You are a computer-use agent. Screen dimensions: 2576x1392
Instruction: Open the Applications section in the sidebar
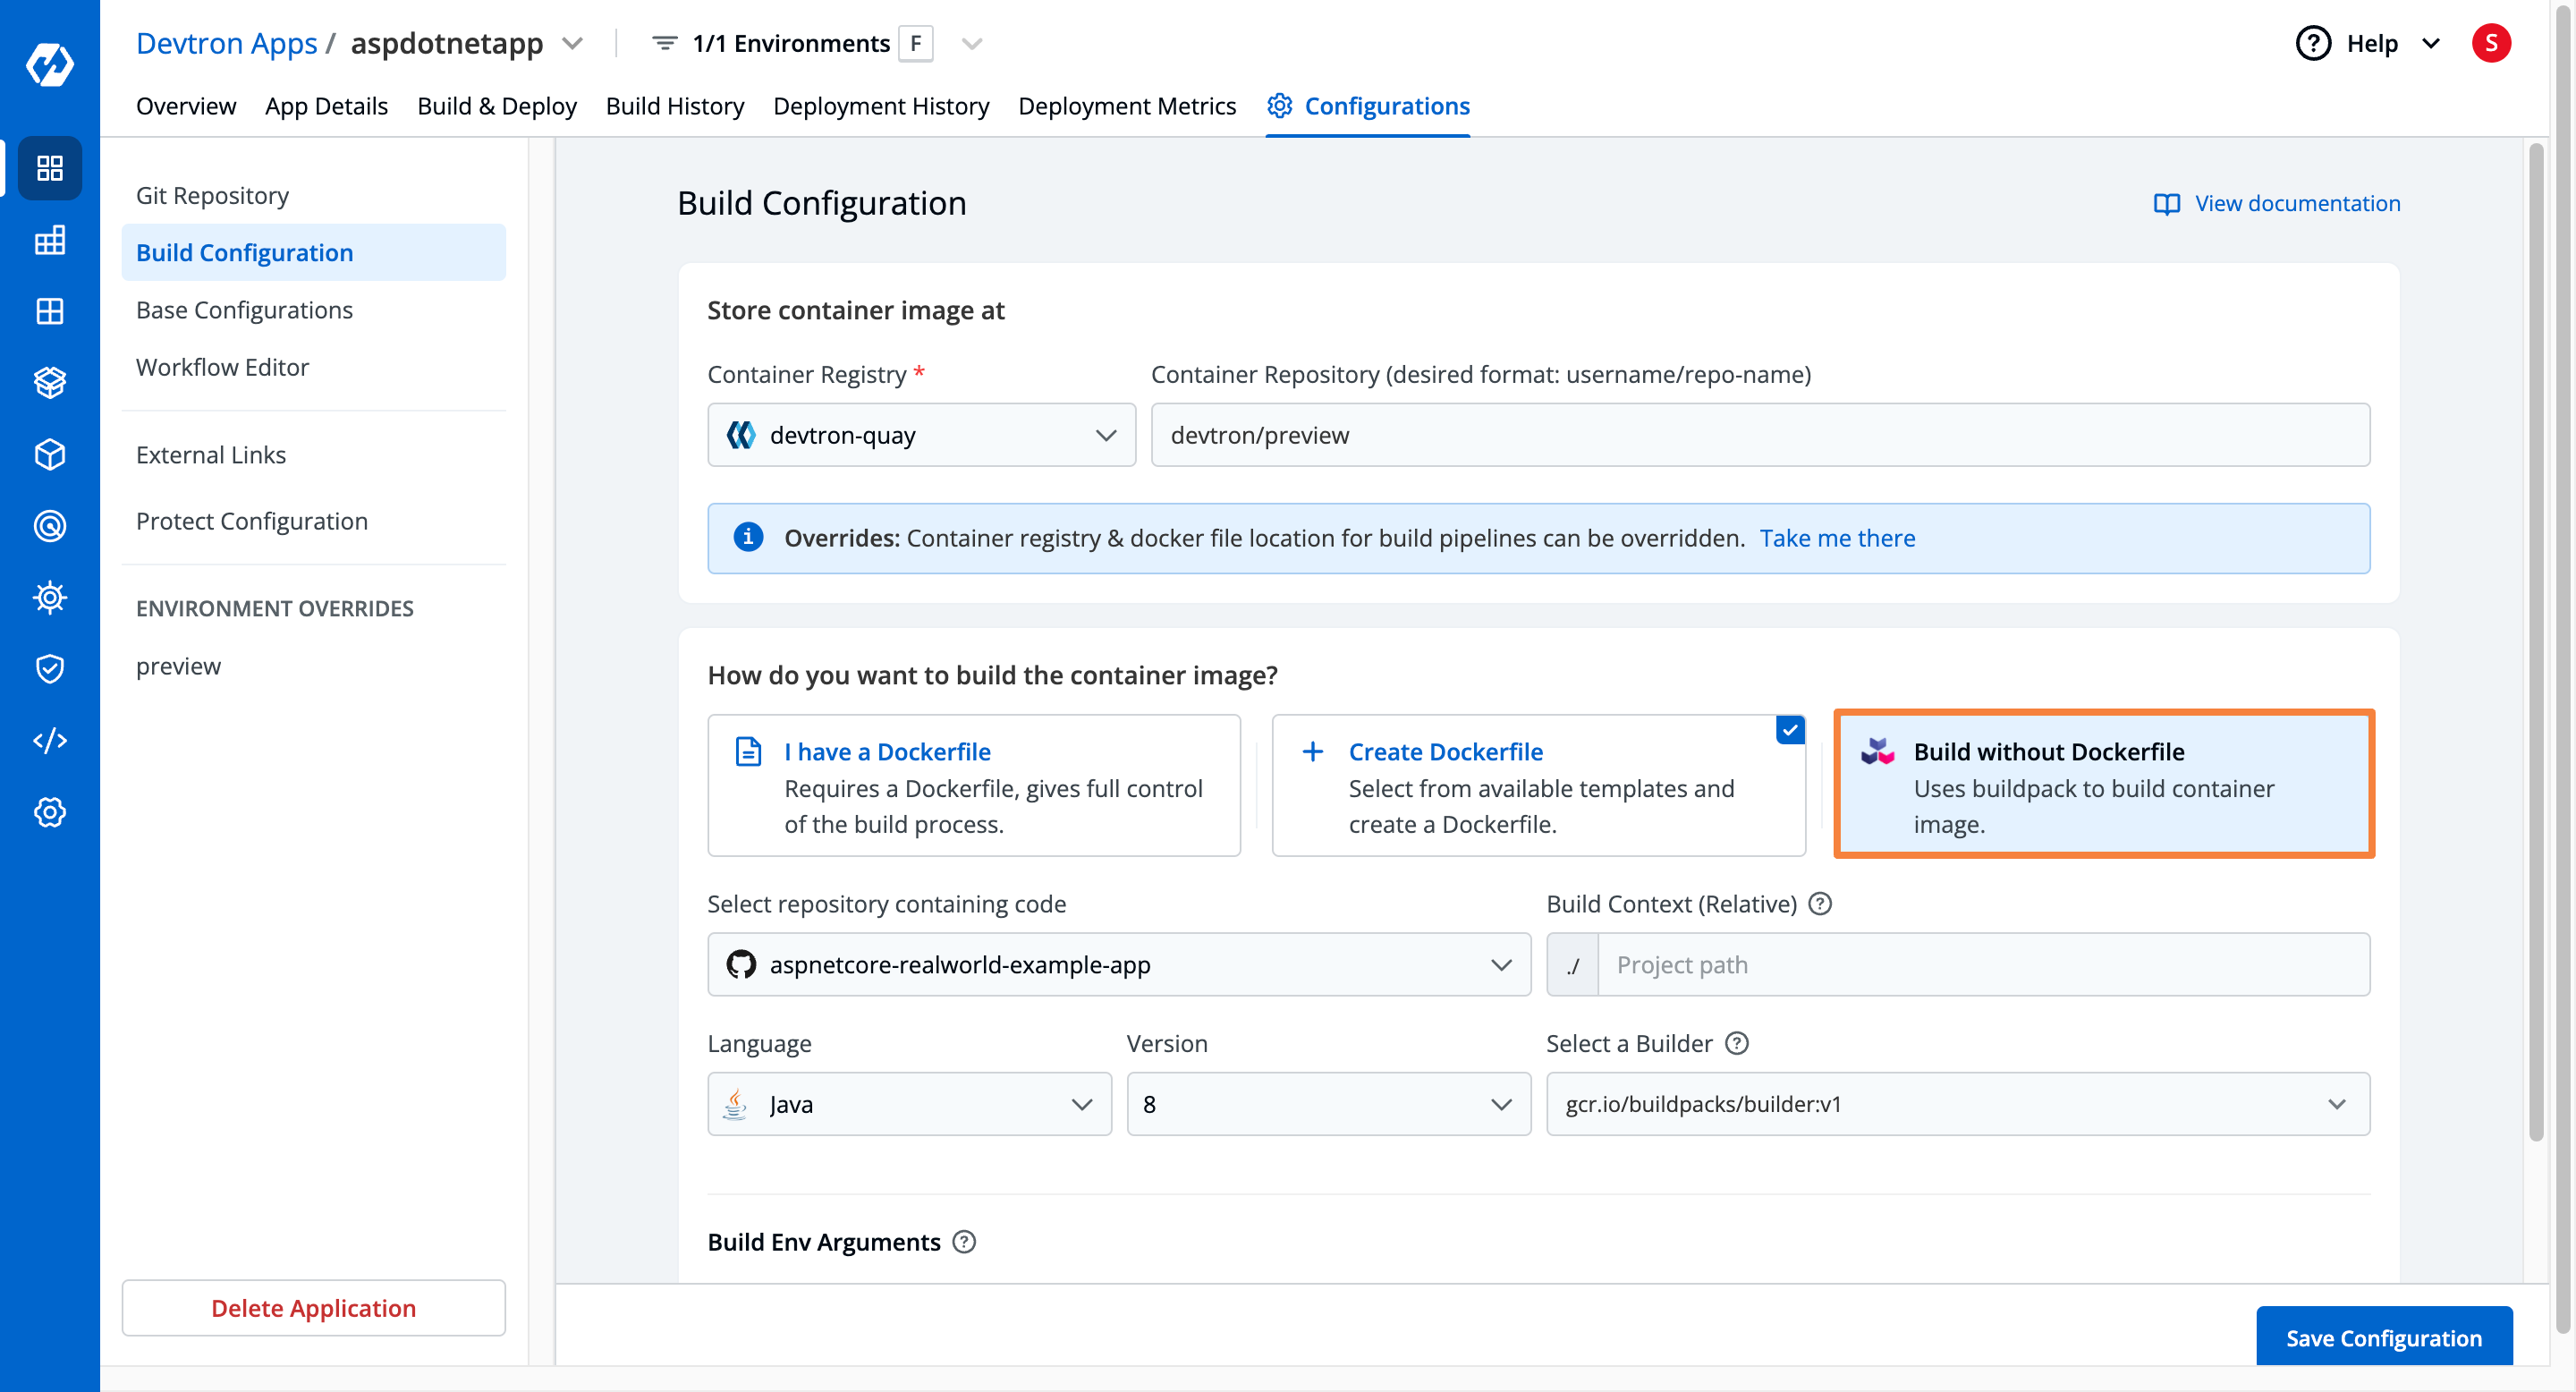click(x=50, y=168)
